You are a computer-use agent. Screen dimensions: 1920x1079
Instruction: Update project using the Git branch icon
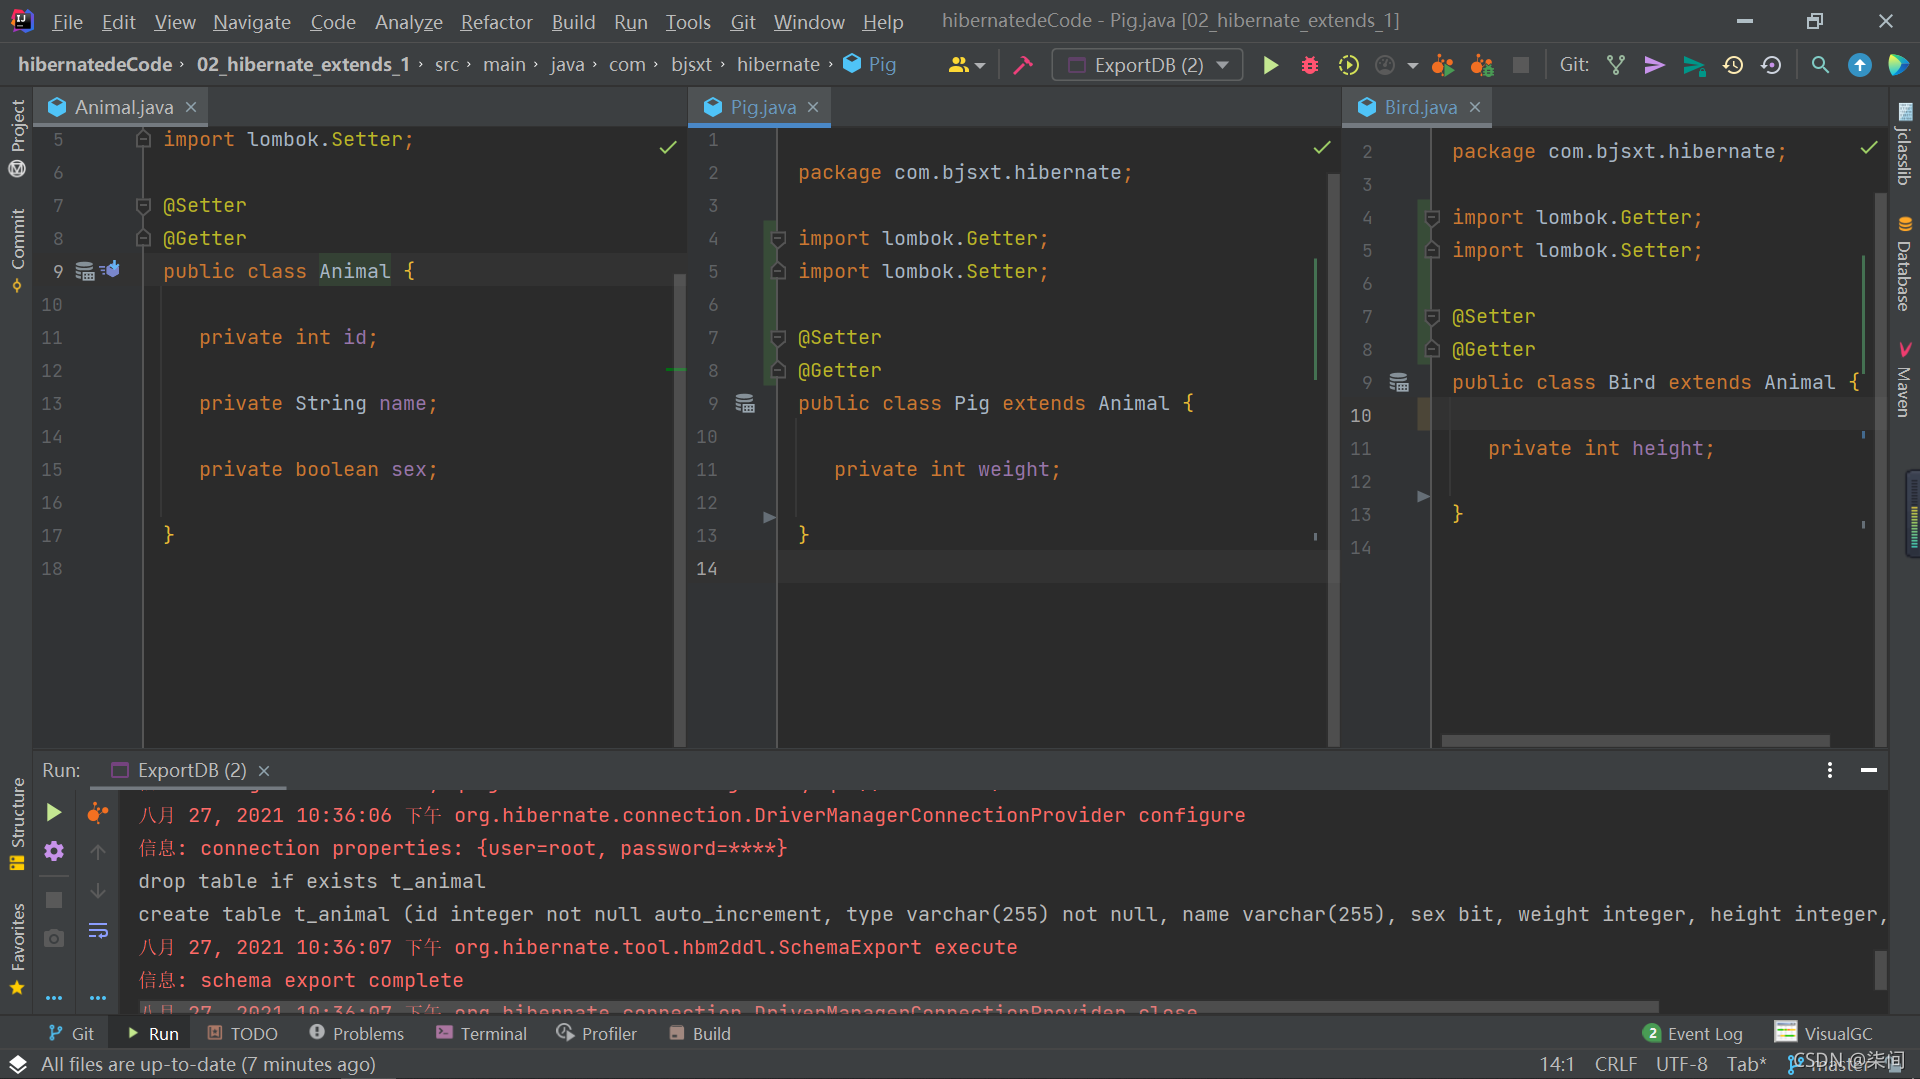pyautogui.click(x=1615, y=65)
